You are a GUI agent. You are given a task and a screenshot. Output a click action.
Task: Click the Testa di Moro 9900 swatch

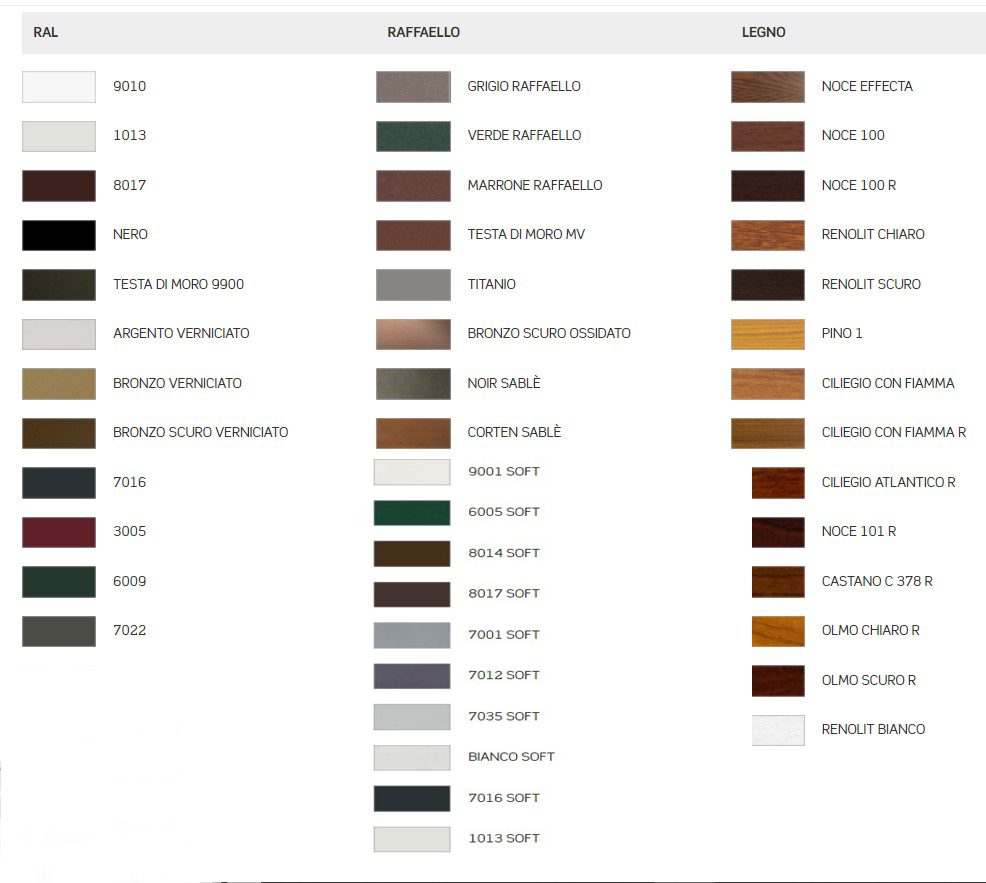pos(59,285)
